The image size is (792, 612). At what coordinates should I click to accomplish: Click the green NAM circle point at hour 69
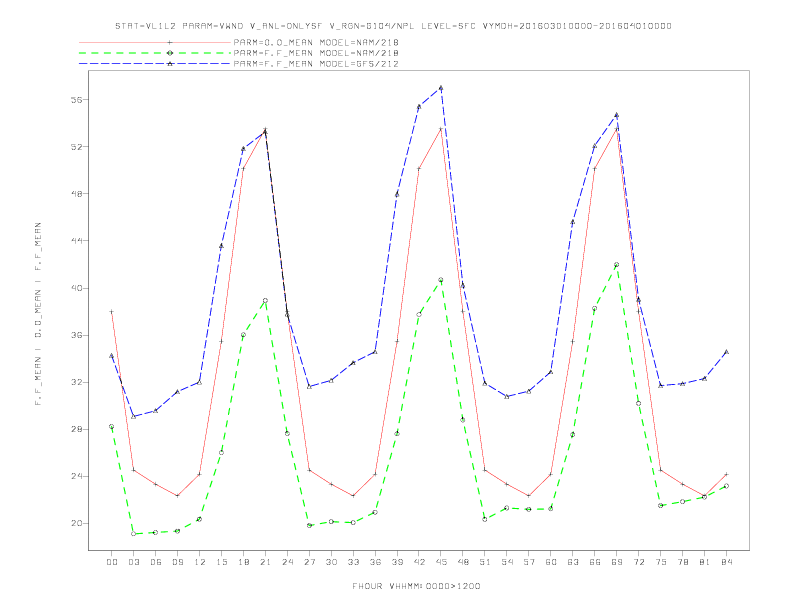[616, 265]
